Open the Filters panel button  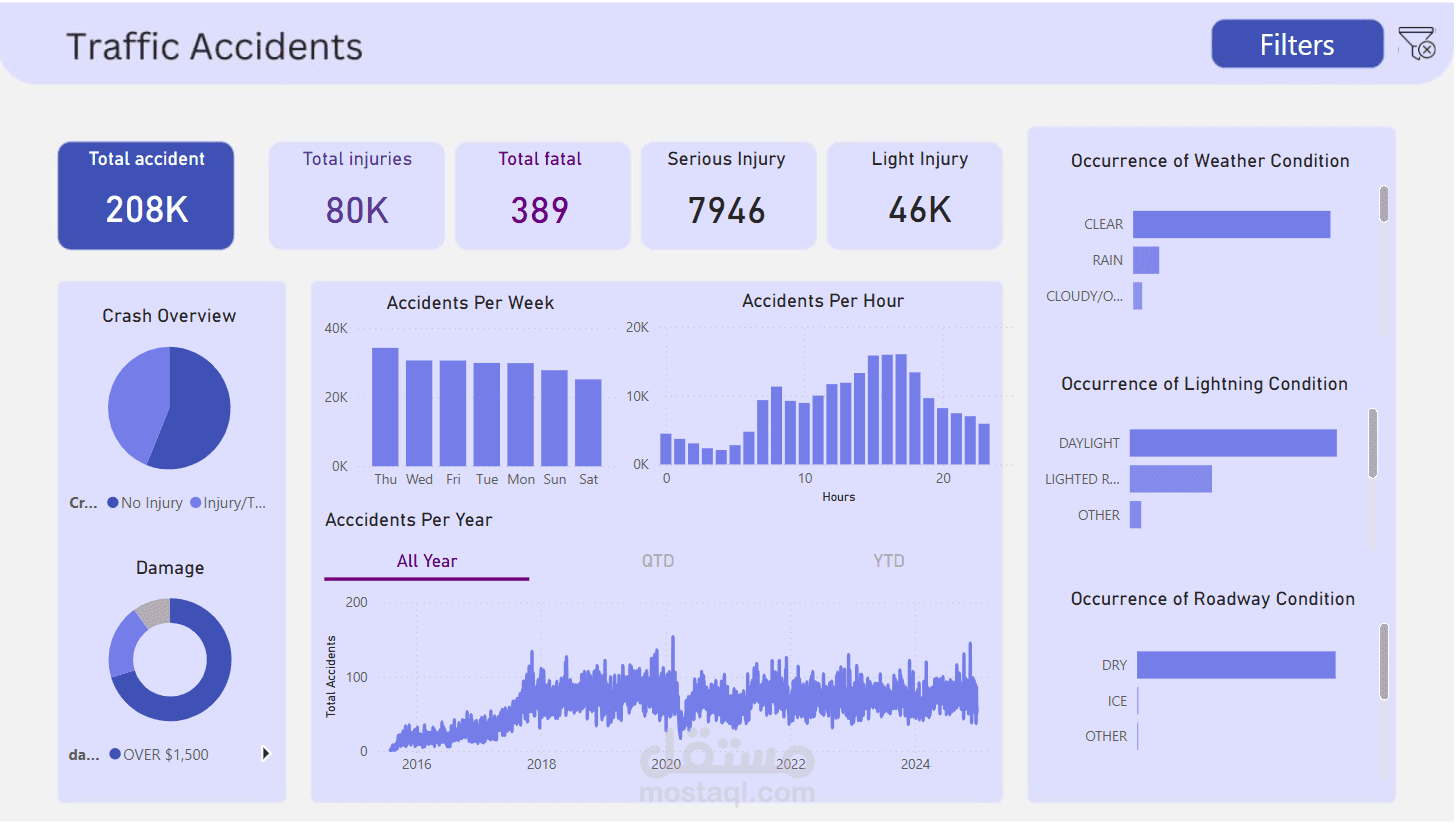1297,44
